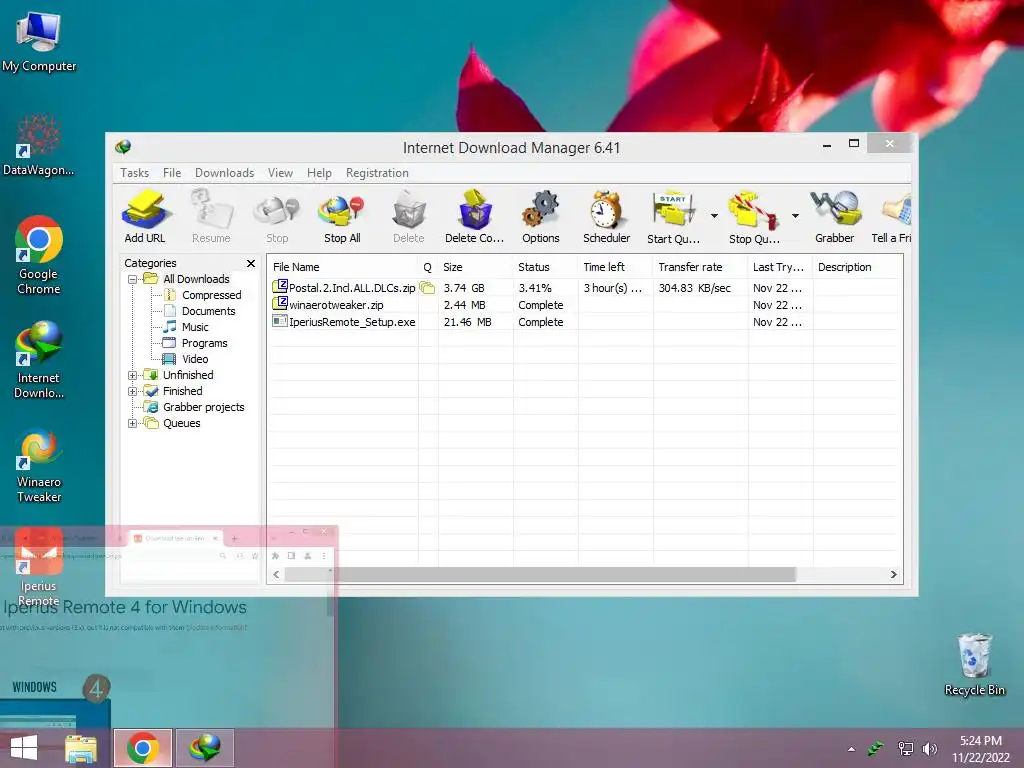The image size is (1024, 768).
Task: Click the Stop Queue icon
Action: pos(754,217)
